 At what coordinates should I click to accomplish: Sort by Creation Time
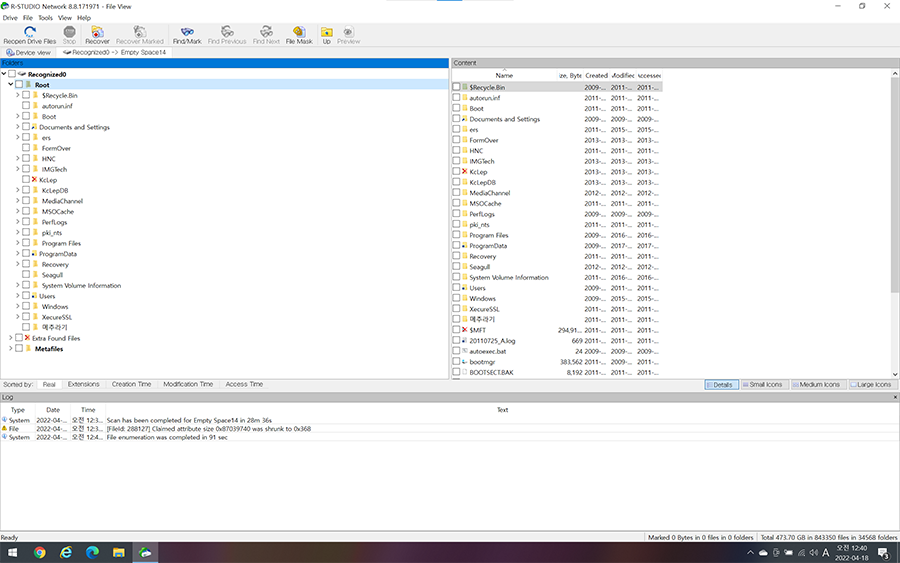coord(131,384)
